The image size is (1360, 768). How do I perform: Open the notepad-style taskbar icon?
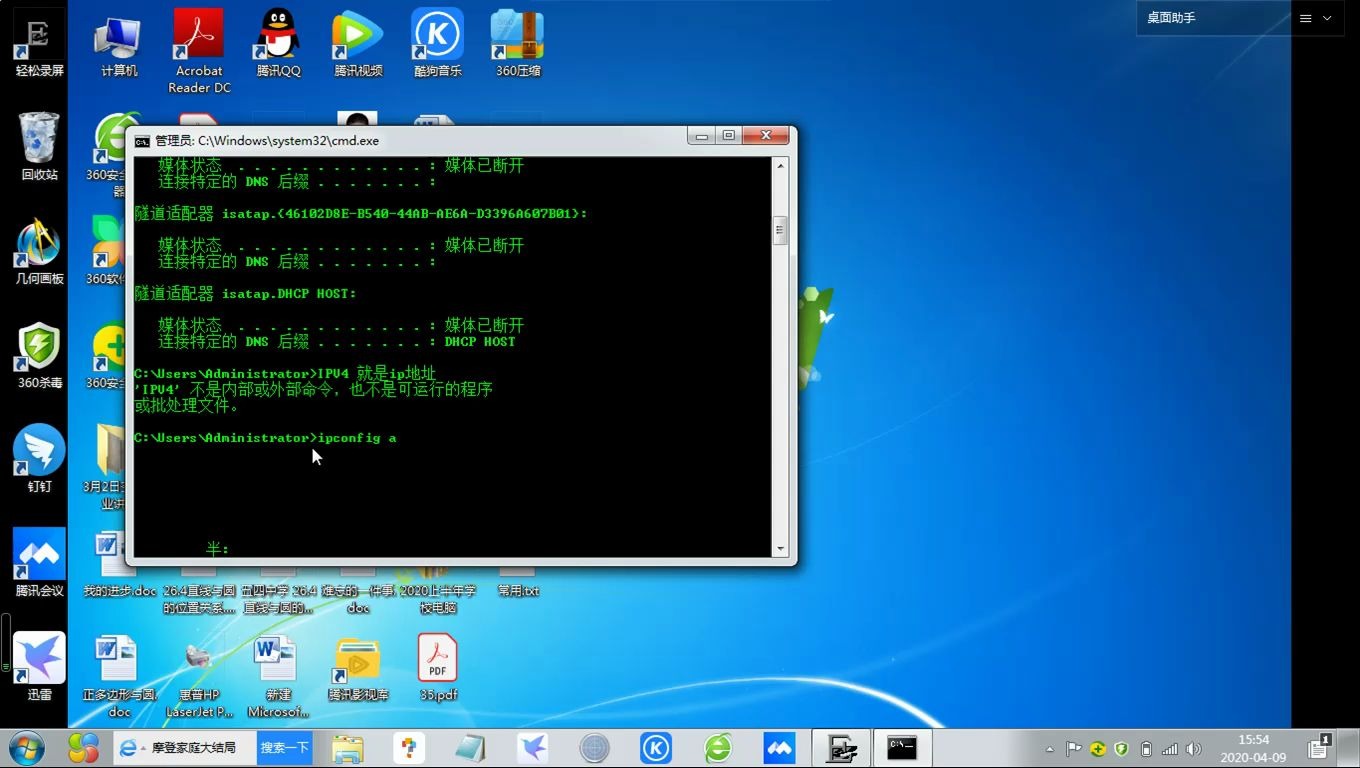(470, 748)
